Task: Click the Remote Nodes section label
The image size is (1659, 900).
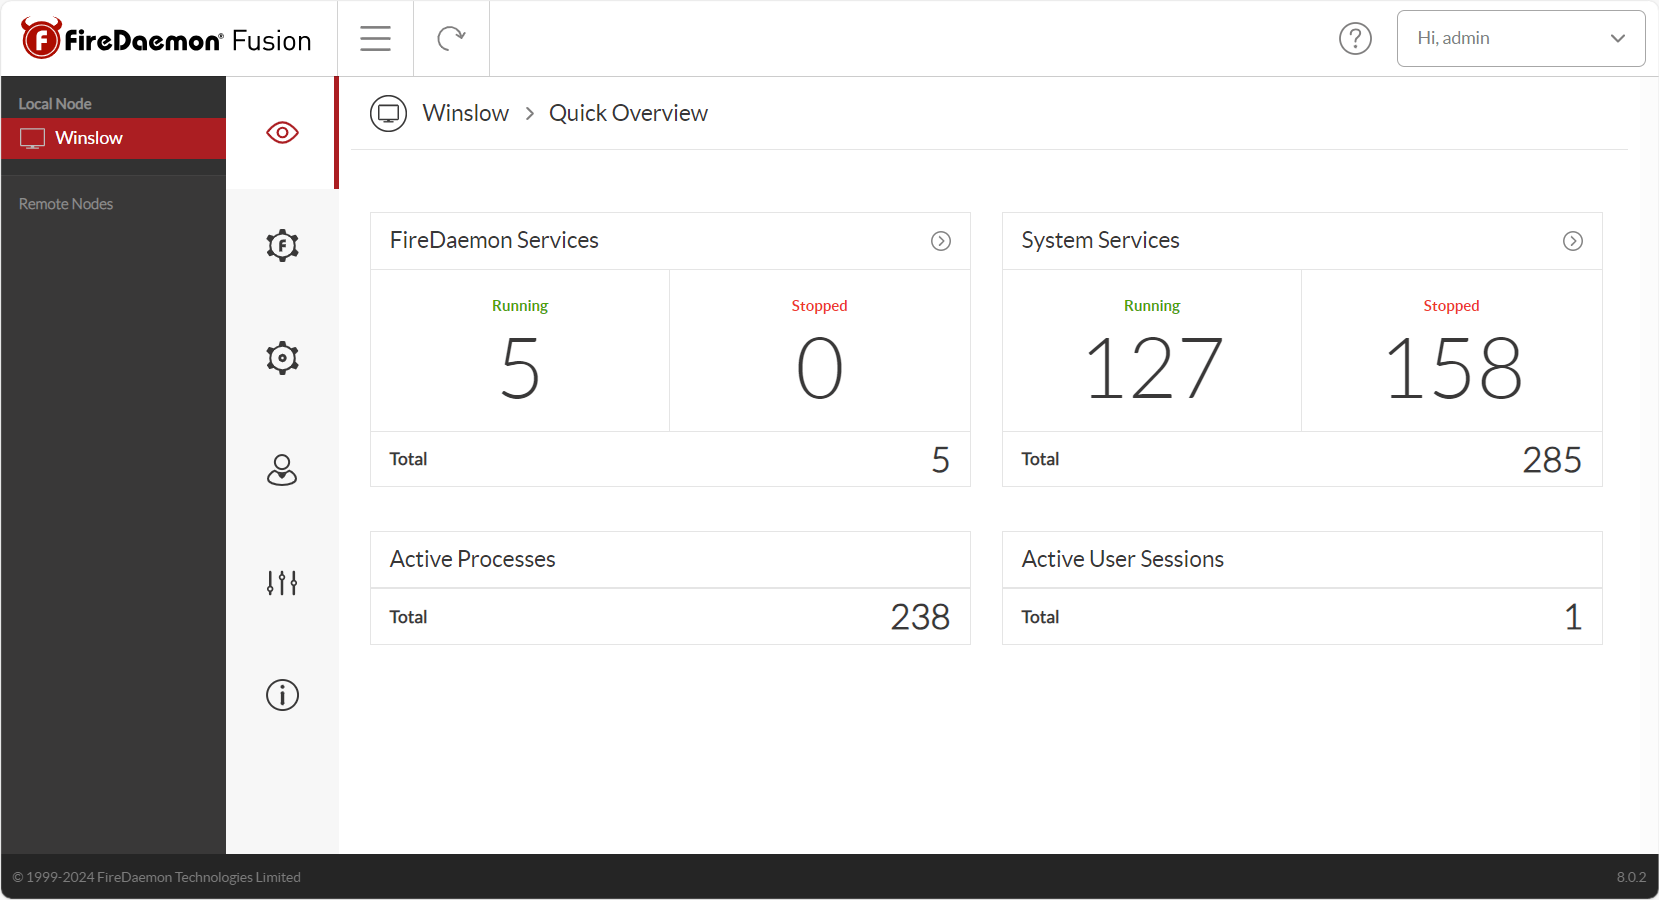Action: pyautogui.click(x=66, y=204)
